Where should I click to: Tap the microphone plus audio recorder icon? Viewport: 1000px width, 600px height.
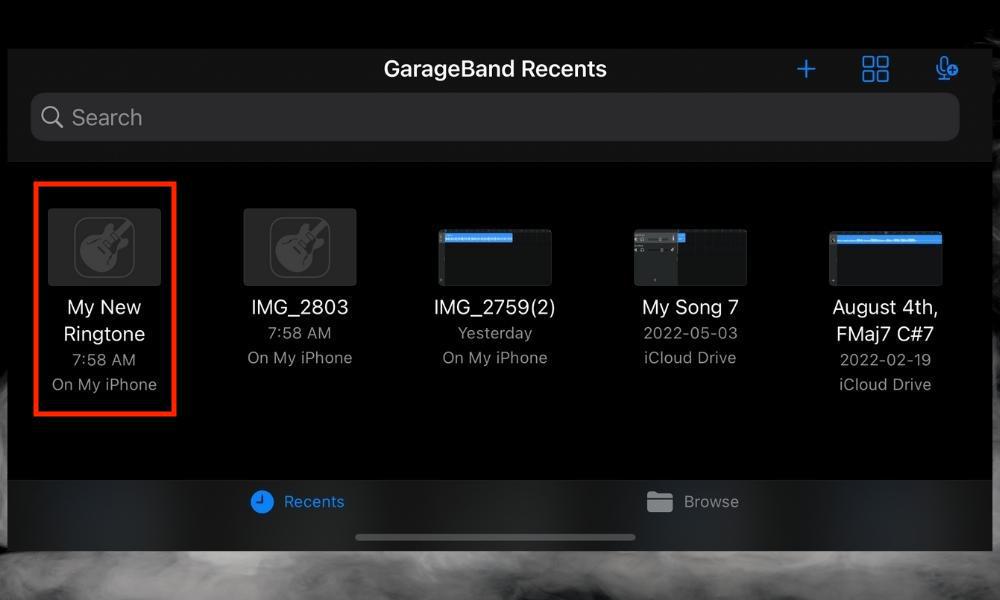tap(946, 68)
